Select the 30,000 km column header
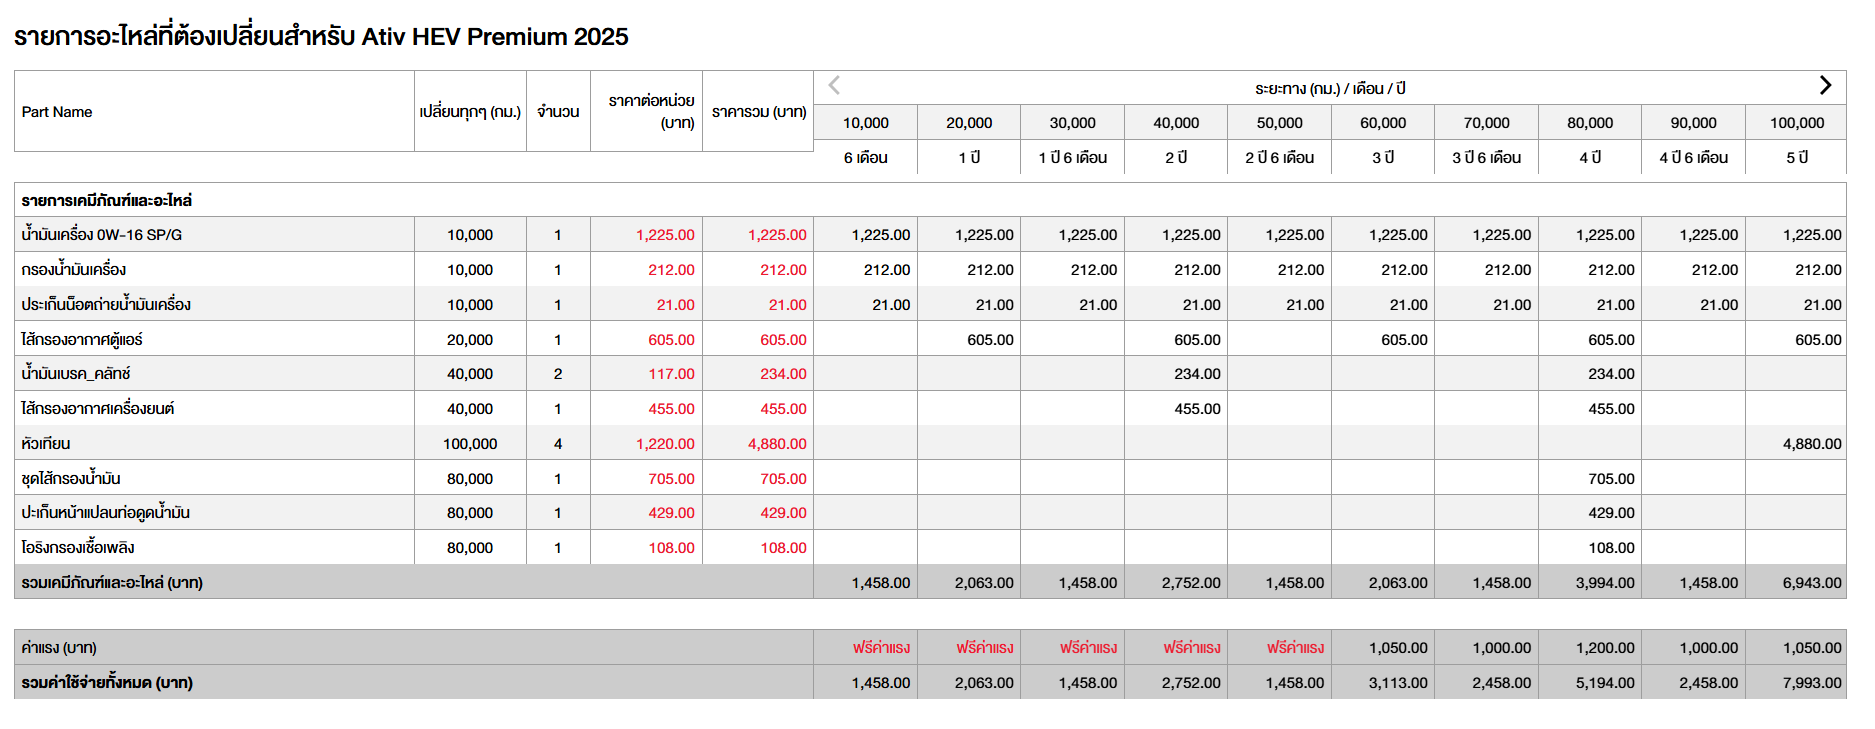This screenshot has width=1875, height=729. [x=1073, y=123]
